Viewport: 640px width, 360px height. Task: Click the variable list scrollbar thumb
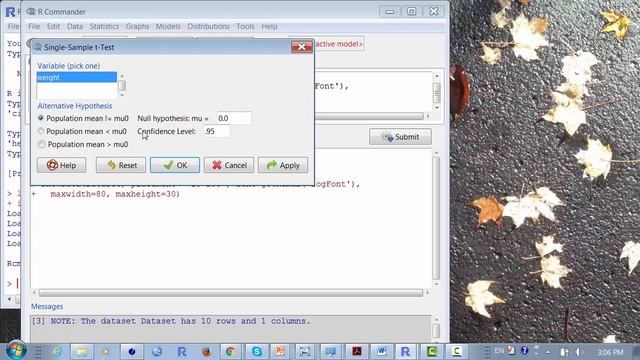[122, 85]
